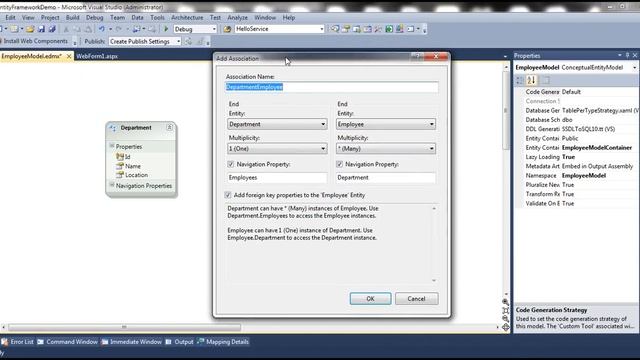Image resolution: width=640 pixels, height=360 pixels.
Task: Open the Output panel
Action: tap(180, 342)
